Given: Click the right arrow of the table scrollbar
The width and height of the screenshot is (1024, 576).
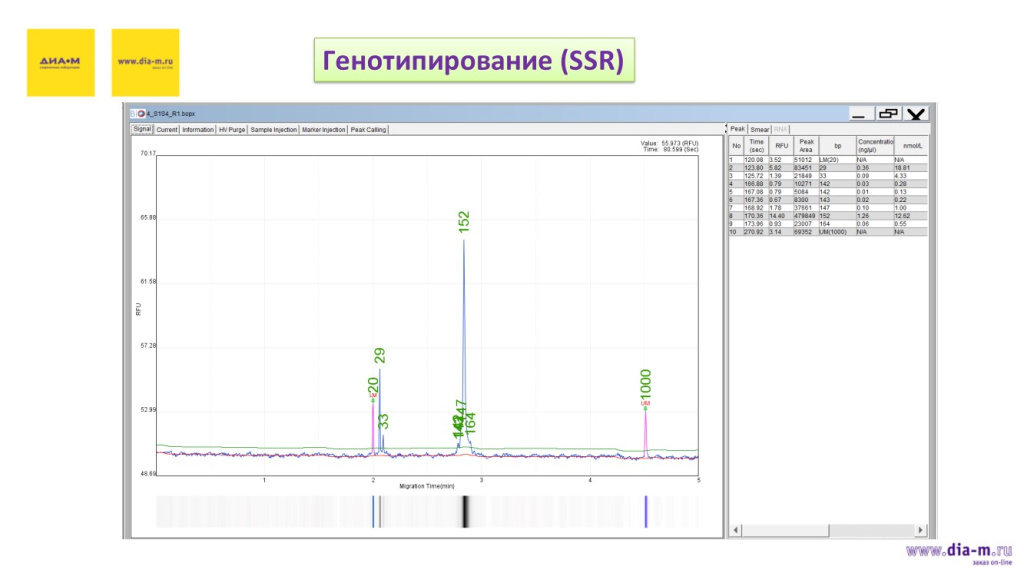Looking at the screenshot, I should [919, 531].
